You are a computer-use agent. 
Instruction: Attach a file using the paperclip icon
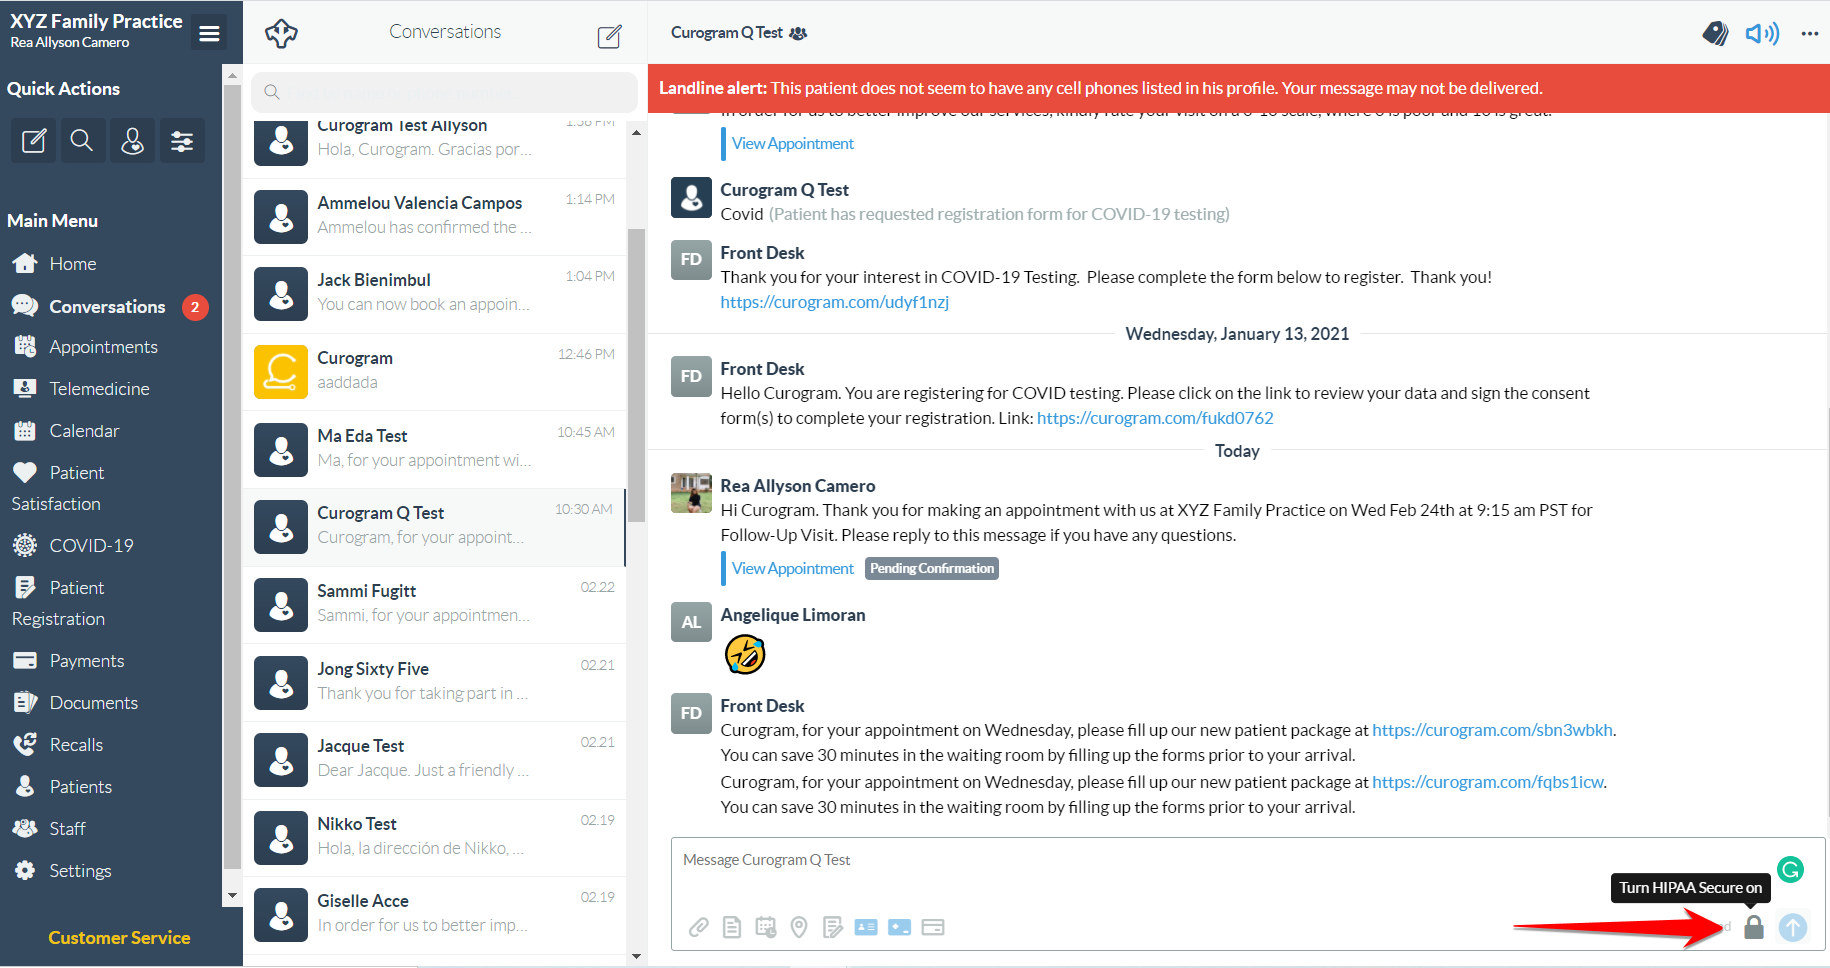click(x=698, y=927)
